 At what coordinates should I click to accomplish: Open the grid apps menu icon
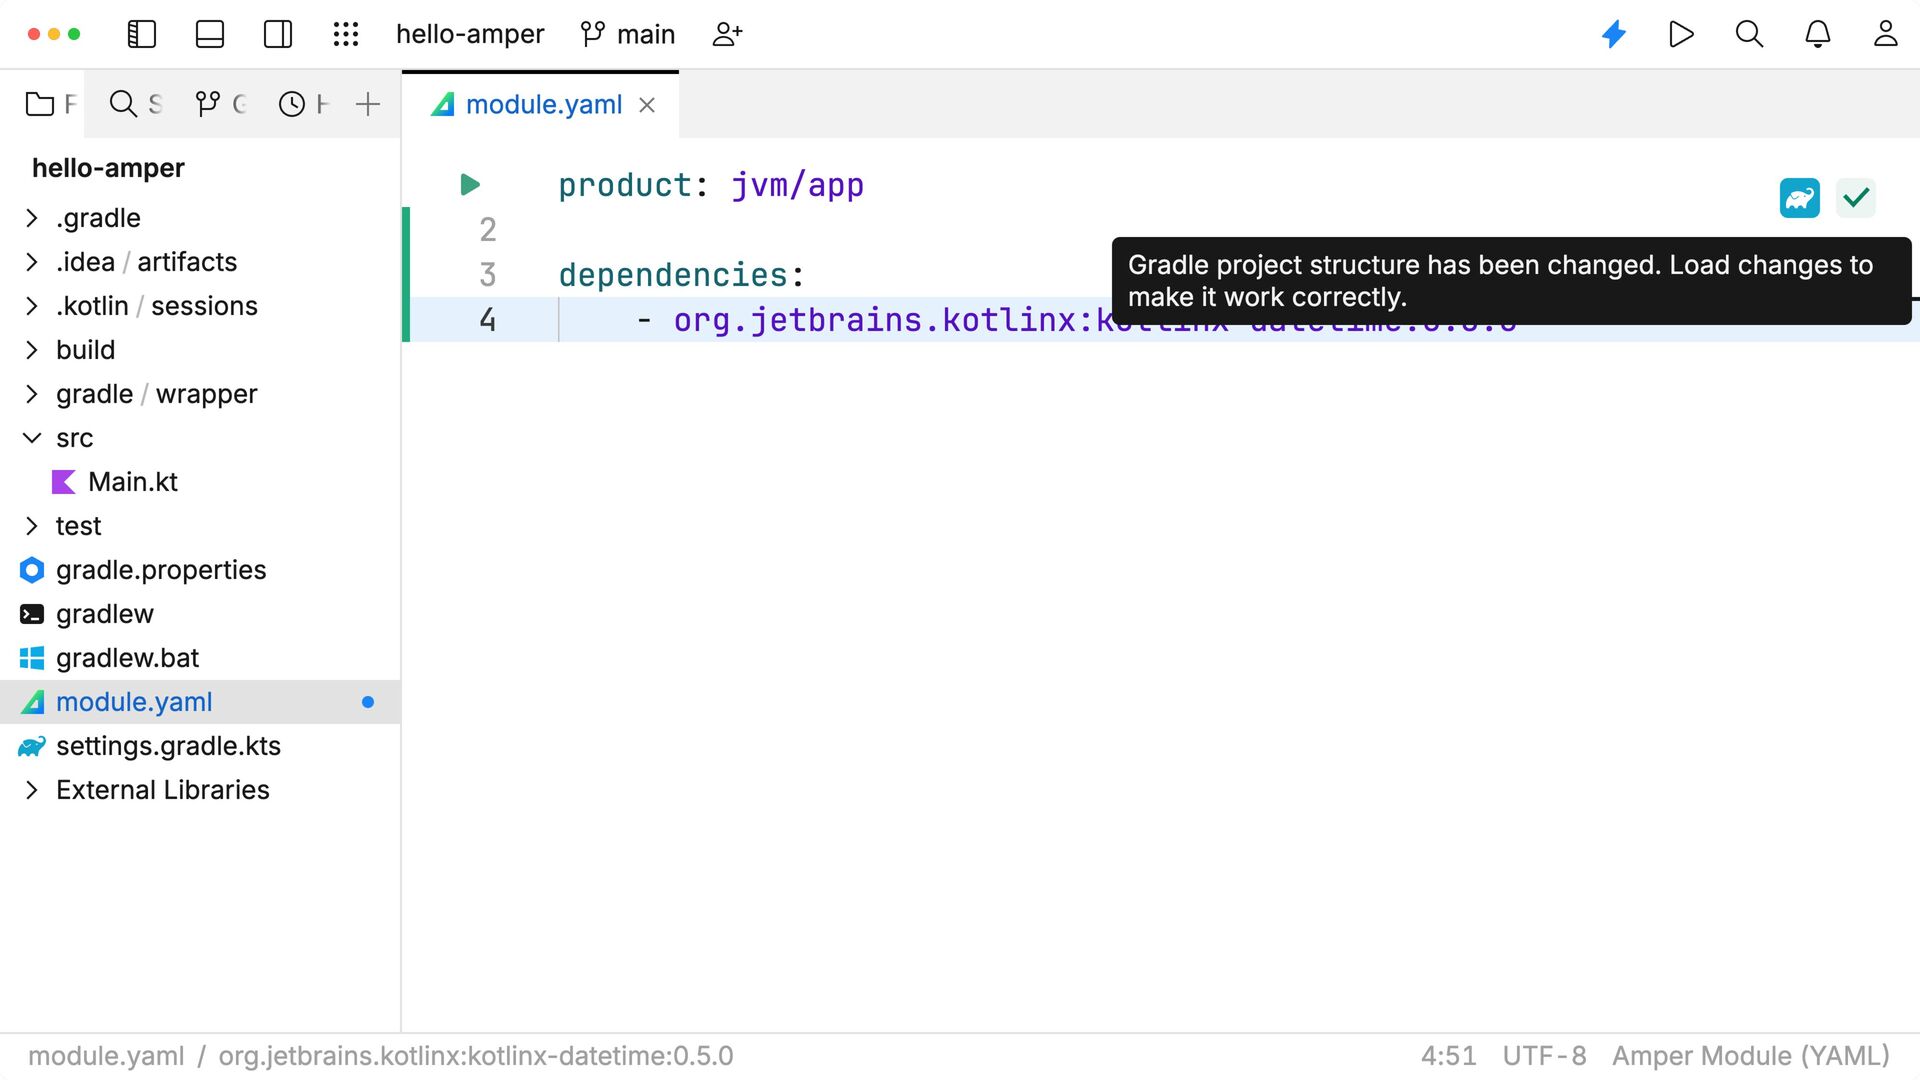click(346, 34)
